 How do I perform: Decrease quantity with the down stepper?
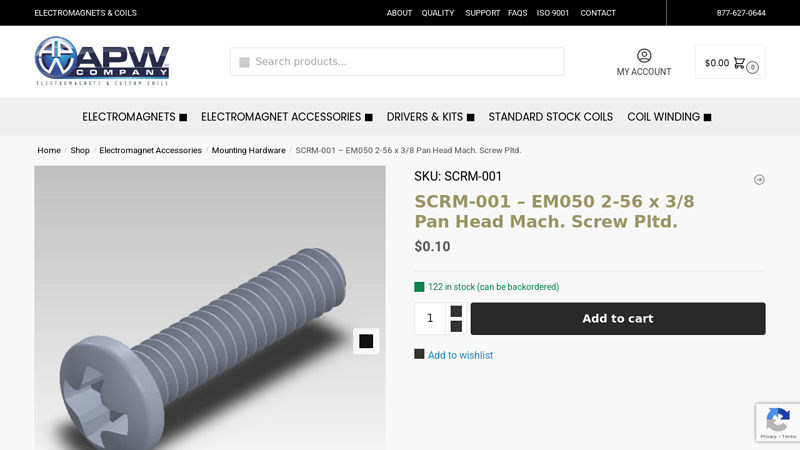pos(456,327)
